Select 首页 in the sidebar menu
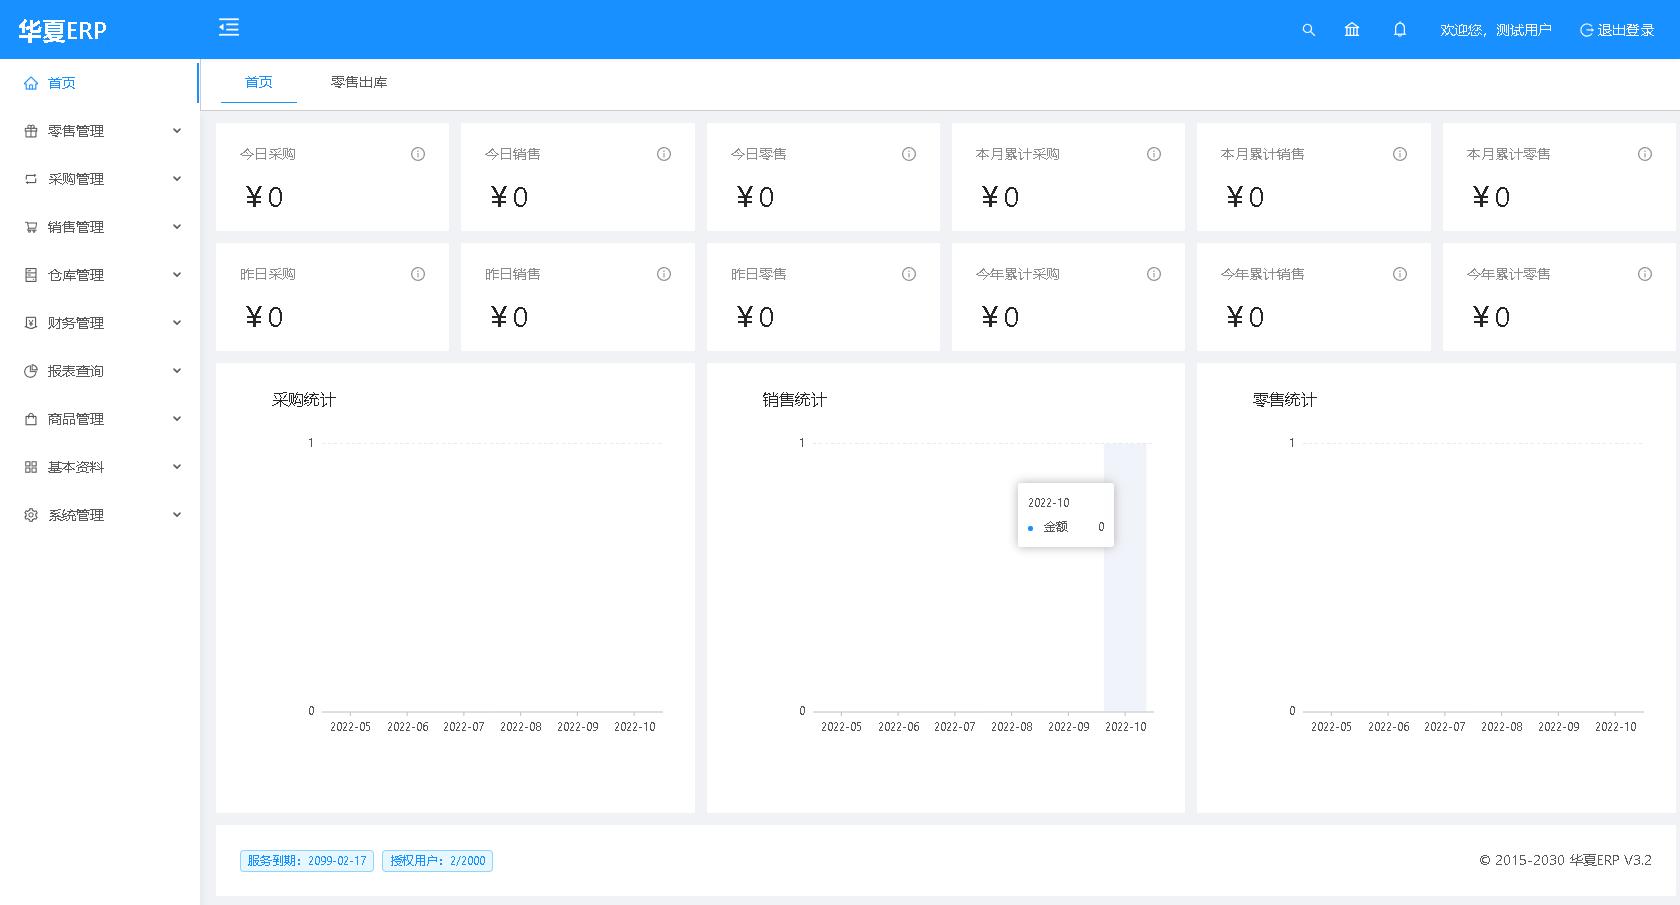The width and height of the screenshot is (1680, 905). click(x=99, y=83)
